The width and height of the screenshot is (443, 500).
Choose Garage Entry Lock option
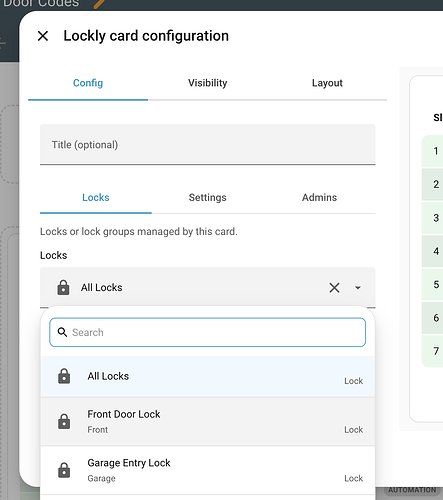[x=208, y=470]
